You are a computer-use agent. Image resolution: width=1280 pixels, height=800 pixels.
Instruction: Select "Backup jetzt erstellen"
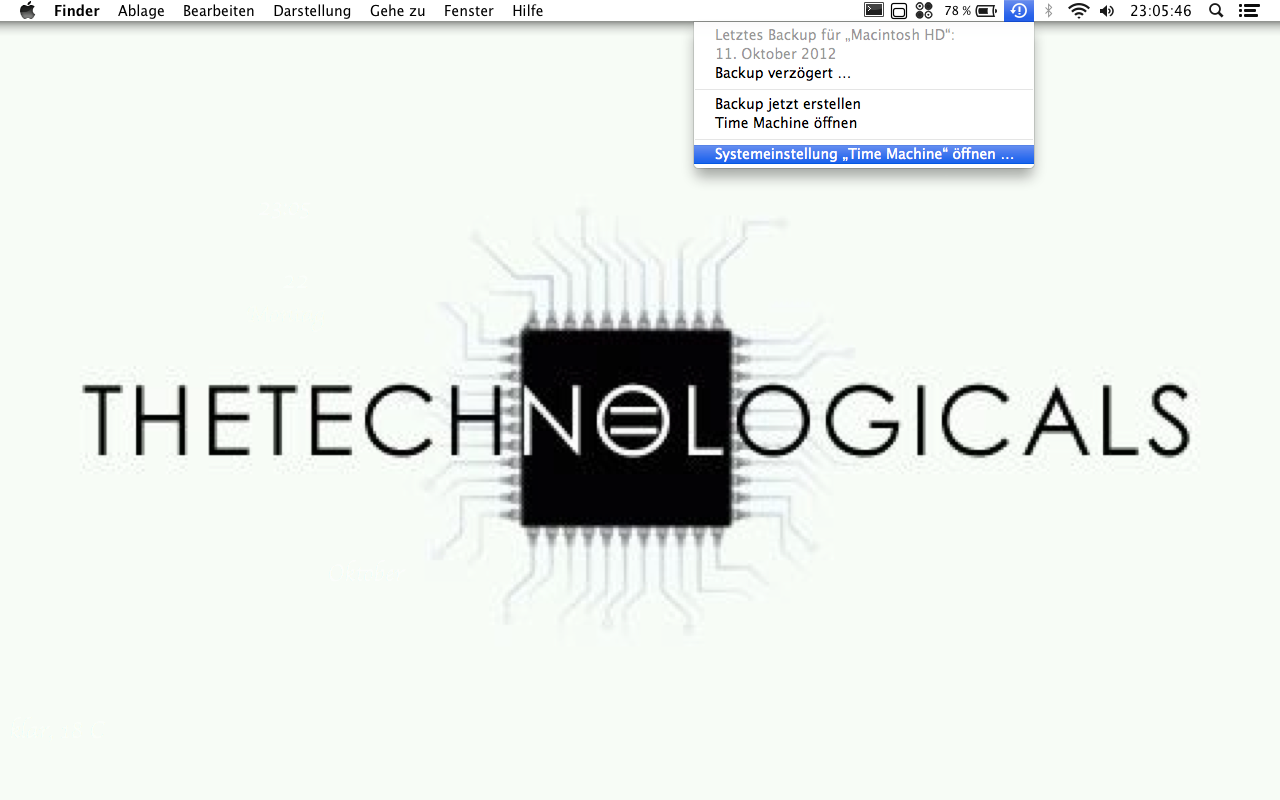point(787,104)
